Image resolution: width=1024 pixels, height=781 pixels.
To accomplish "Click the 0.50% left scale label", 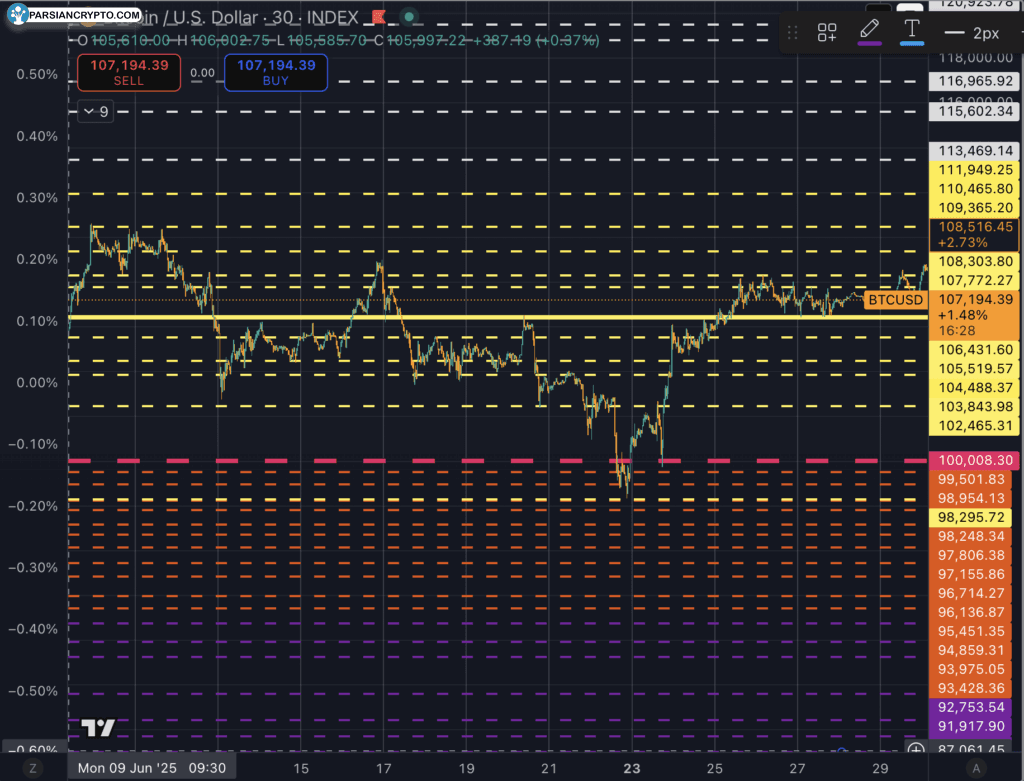I will point(37,74).
